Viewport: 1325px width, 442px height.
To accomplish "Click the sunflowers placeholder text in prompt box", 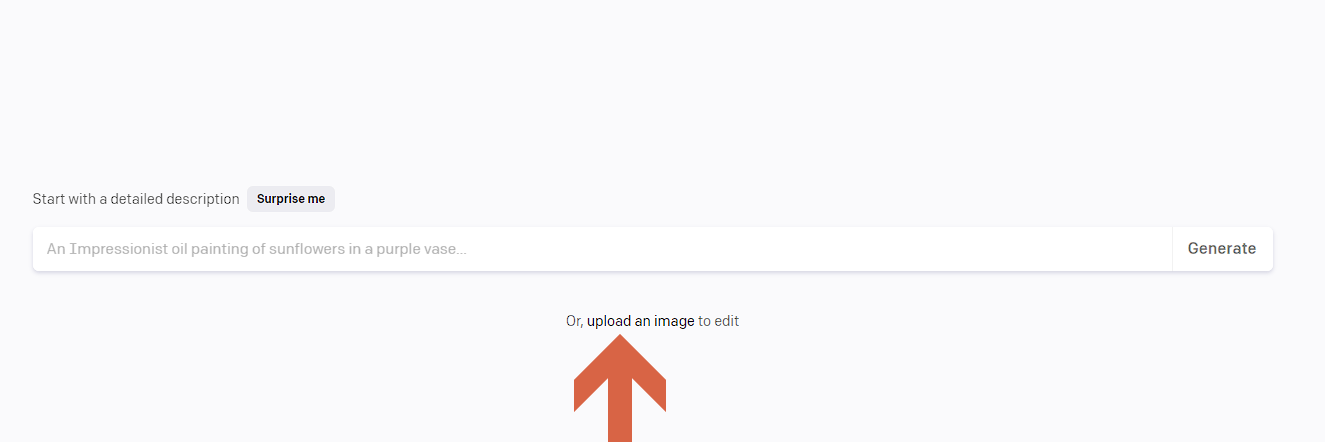I will (257, 249).
